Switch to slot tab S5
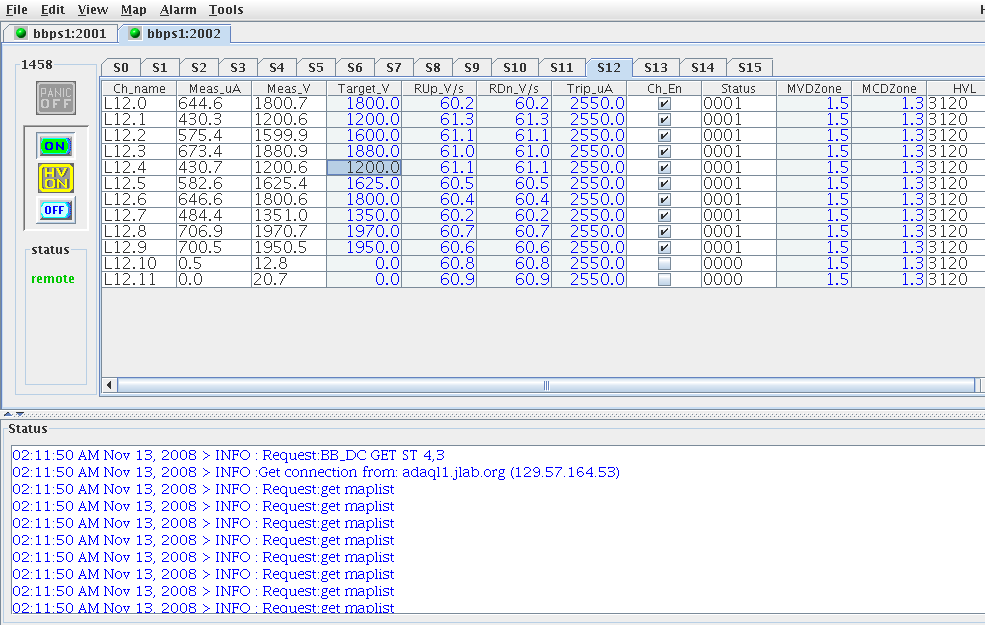985x626 pixels. click(x=316, y=67)
